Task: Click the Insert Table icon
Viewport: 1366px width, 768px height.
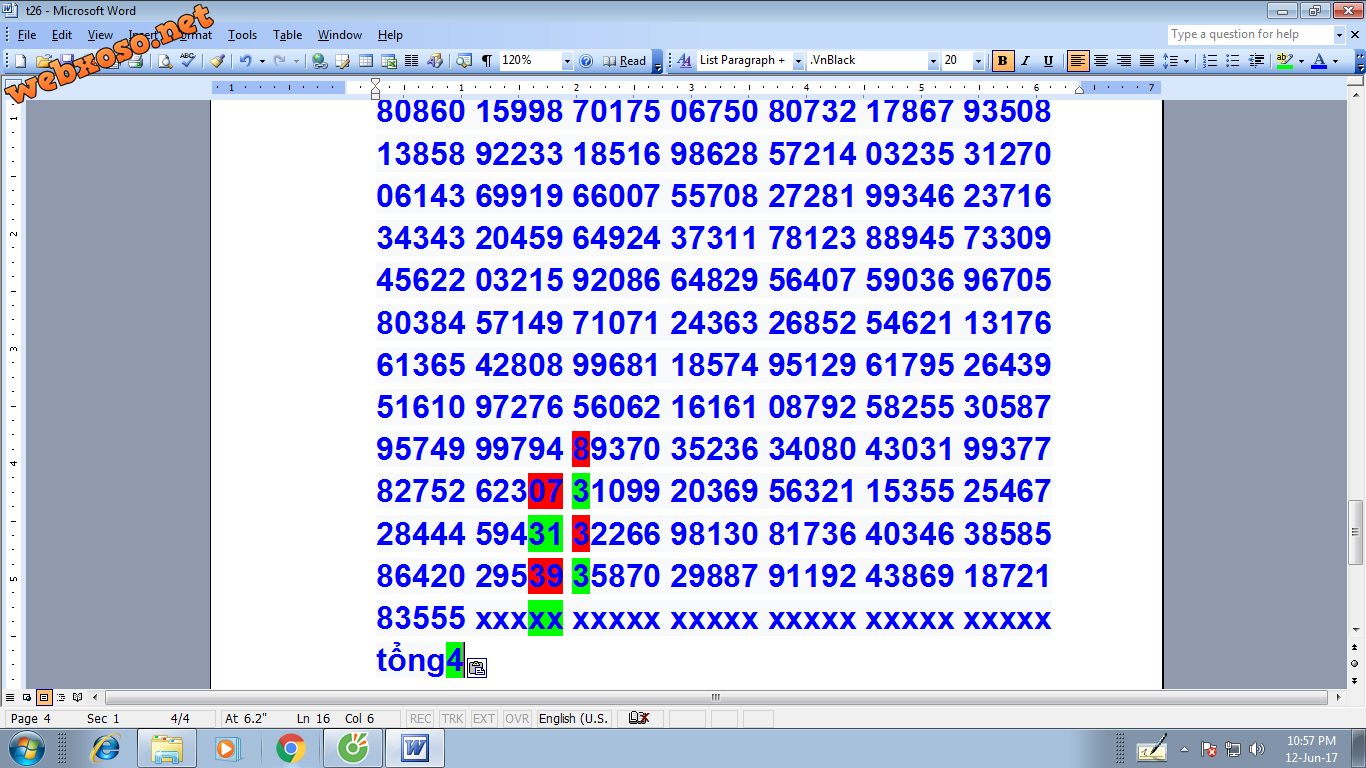Action: (x=366, y=61)
